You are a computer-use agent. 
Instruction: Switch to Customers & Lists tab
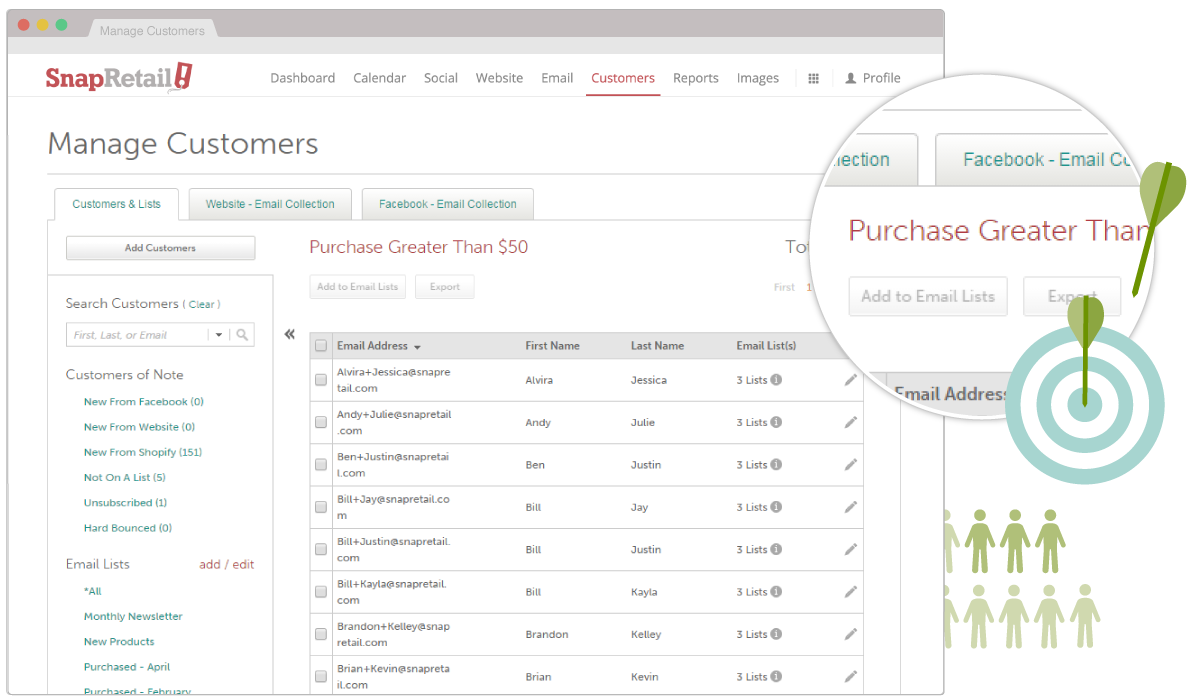click(x=116, y=204)
